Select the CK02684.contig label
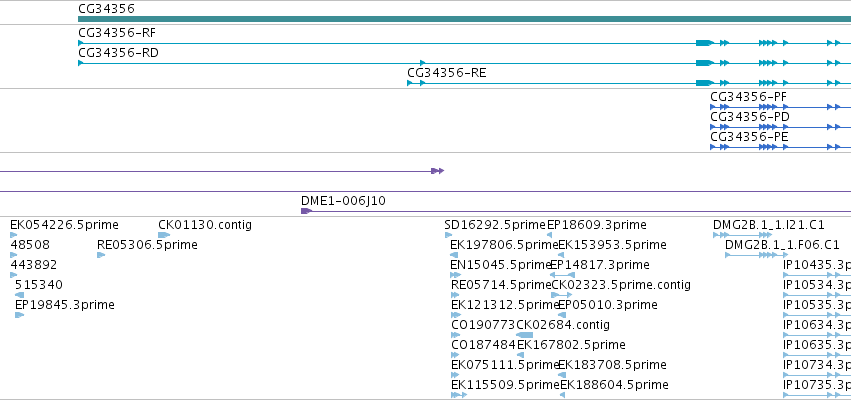 click(x=563, y=325)
